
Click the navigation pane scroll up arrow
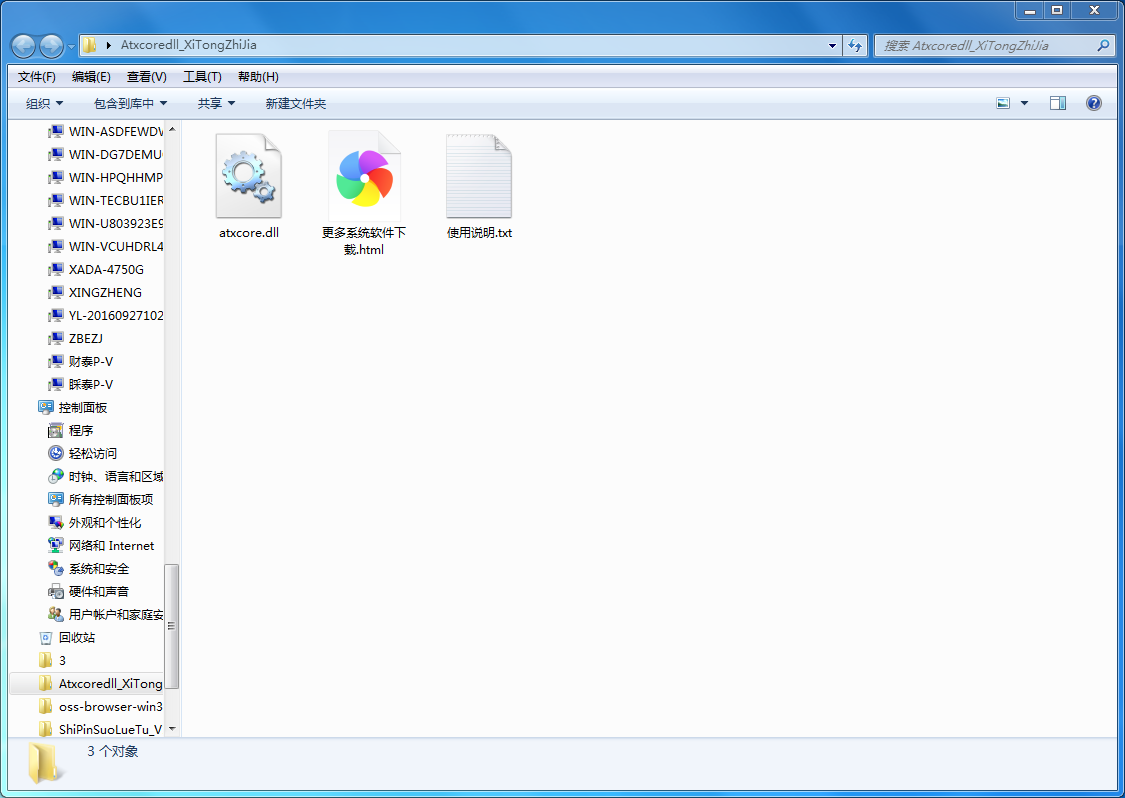(x=172, y=128)
